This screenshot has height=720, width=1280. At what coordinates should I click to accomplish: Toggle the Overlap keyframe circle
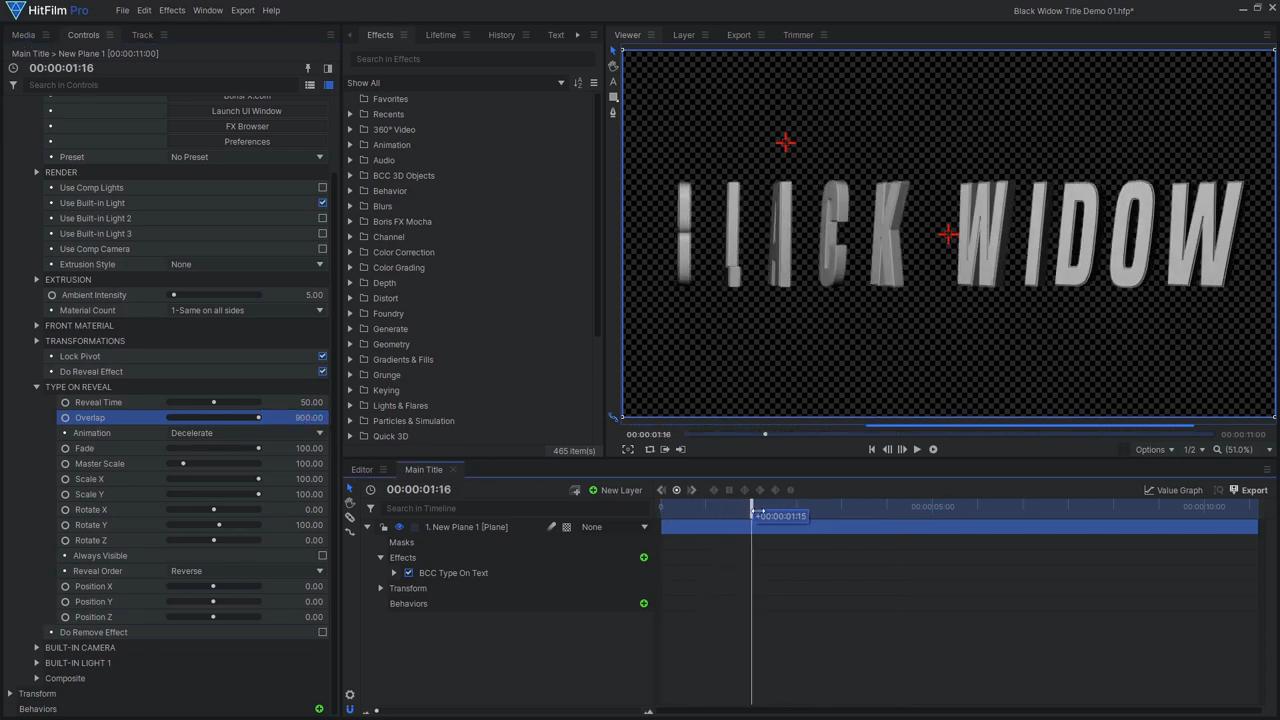65,418
